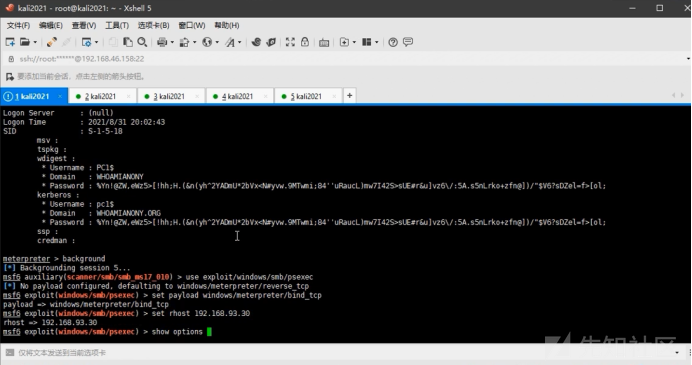
Task: Open the 工具(T) menu
Action: [x=117, y=26]
